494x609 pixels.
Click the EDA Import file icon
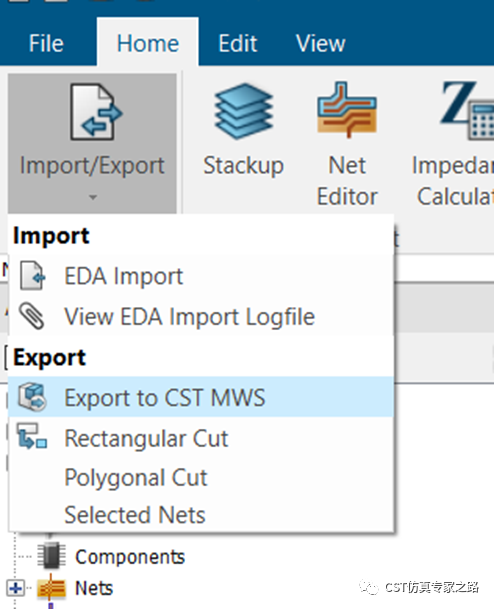32,275
